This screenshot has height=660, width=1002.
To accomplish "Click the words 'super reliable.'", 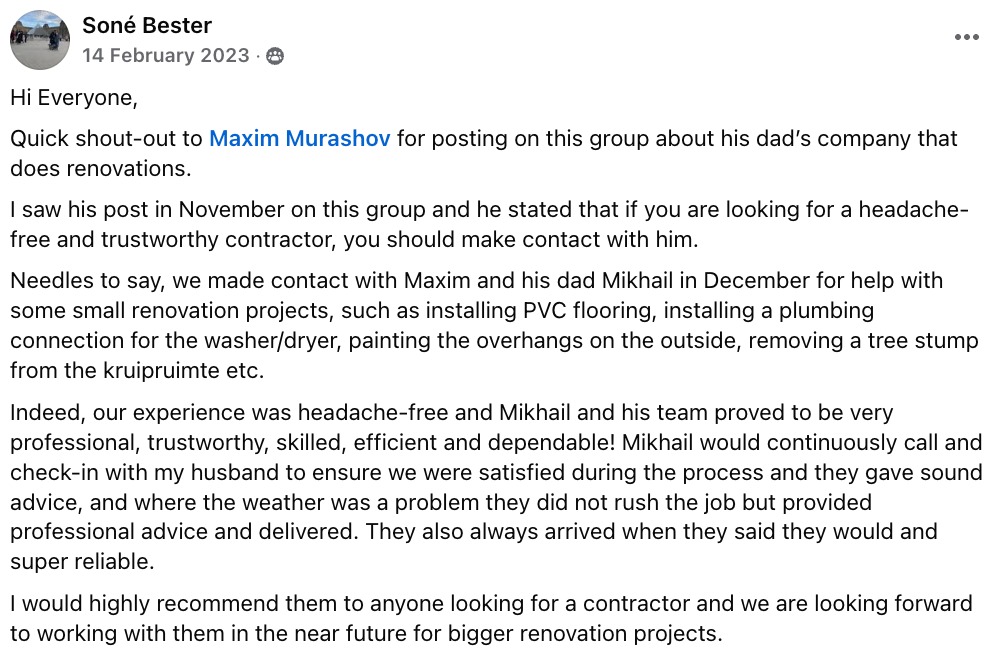I will [82, 562].
